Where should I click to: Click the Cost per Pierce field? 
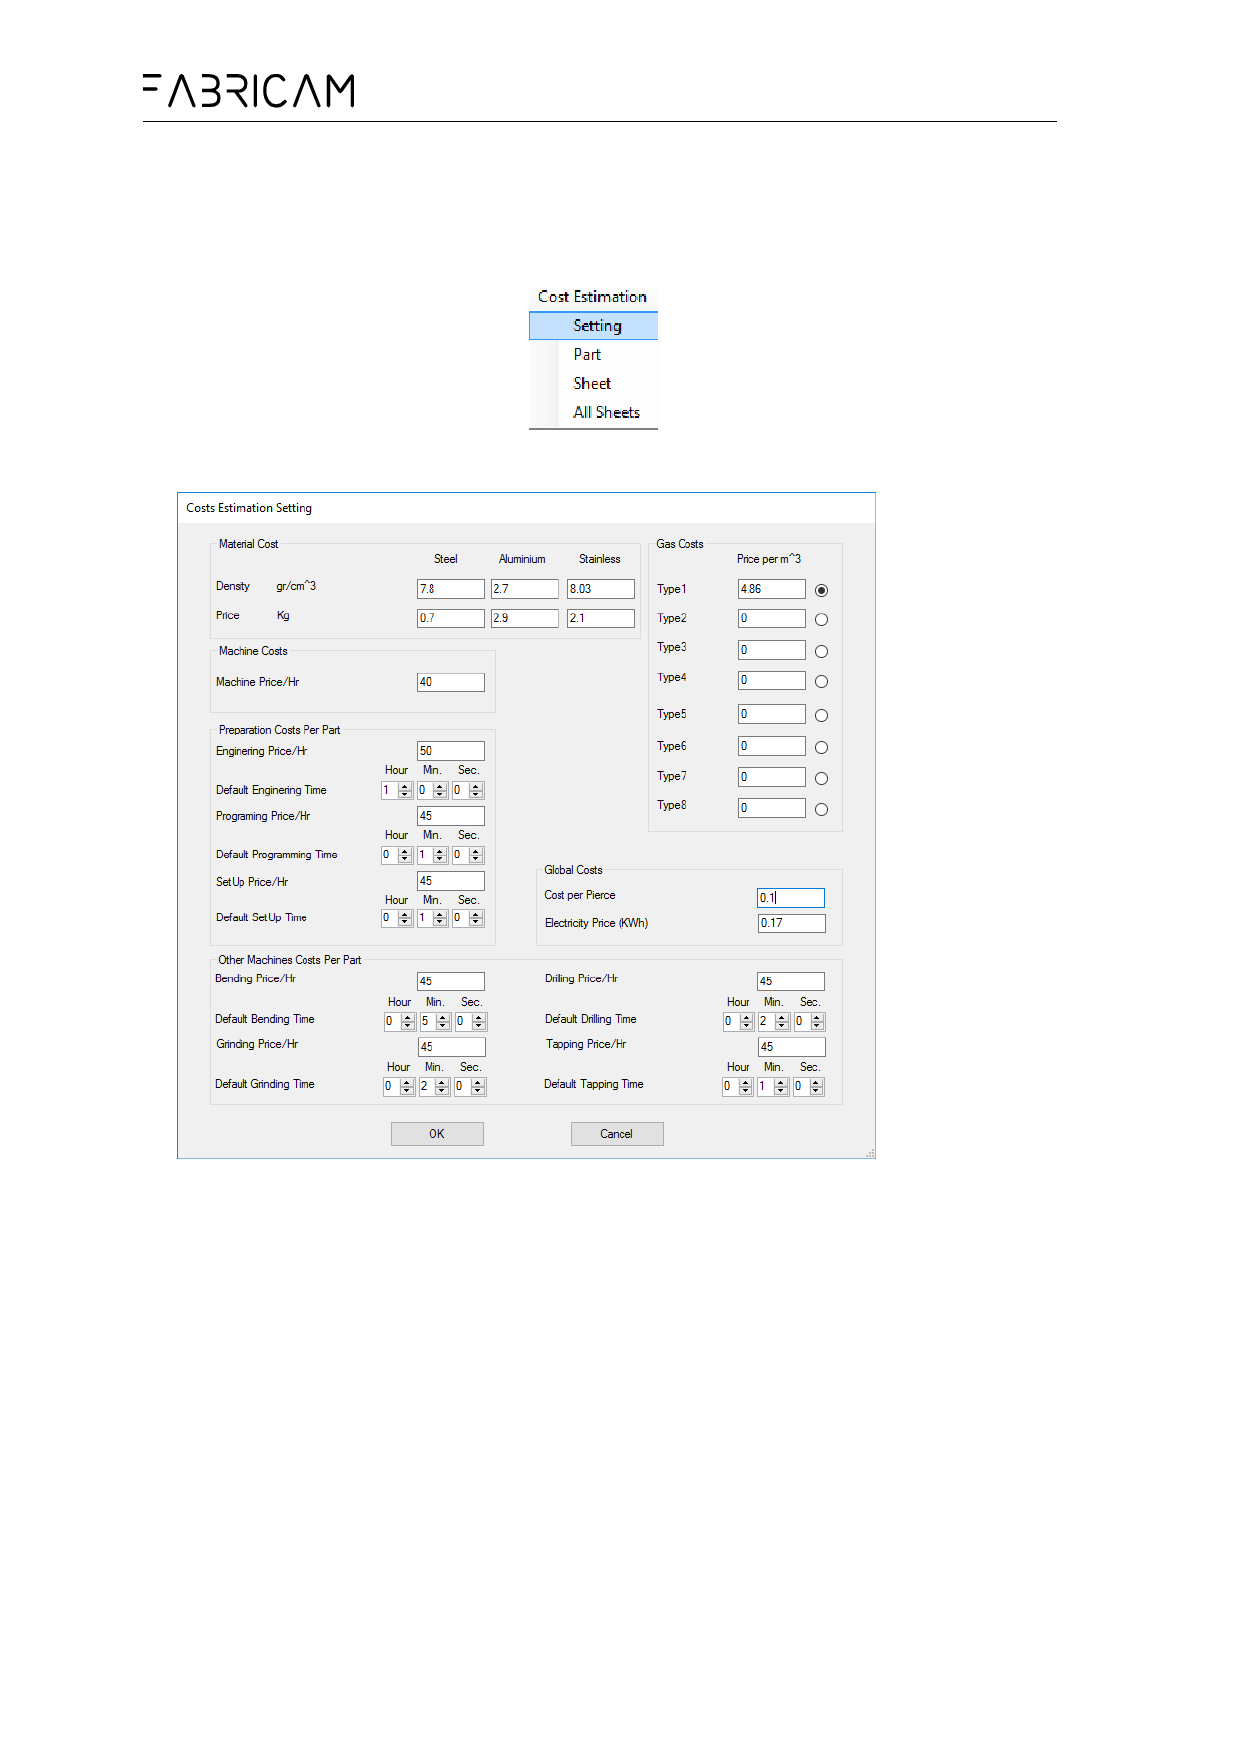tap(791, 898)
